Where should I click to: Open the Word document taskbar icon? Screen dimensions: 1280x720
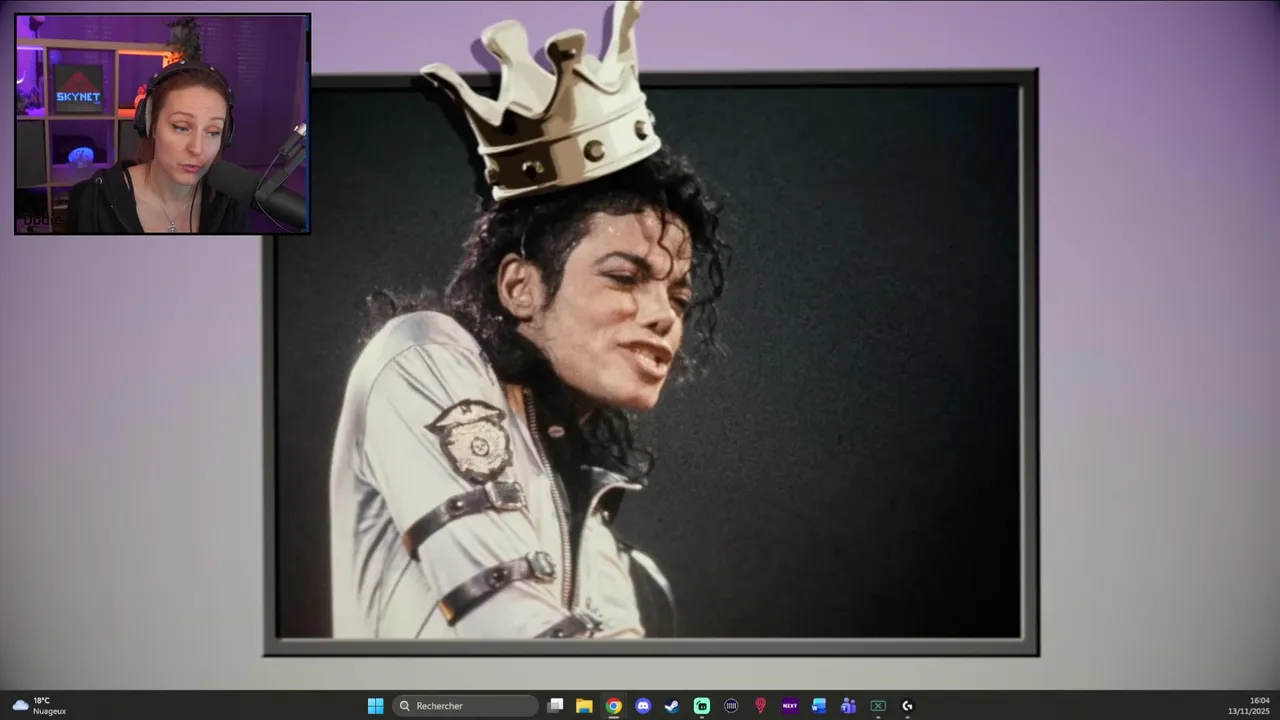pos(819,706)
